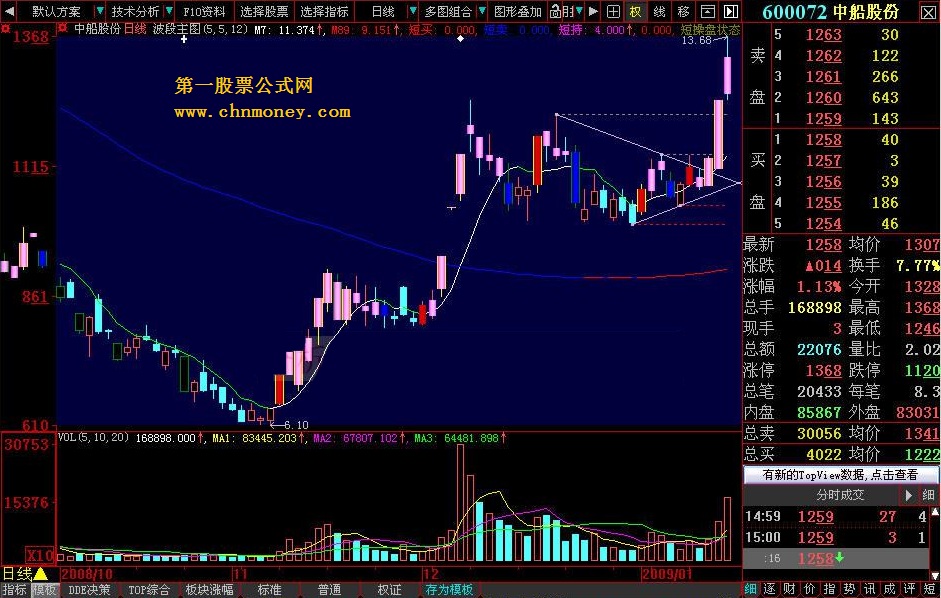Expand the dropdown arrow beside 技术分析
Viewport: 941px width, 598px height.
pyautogui.click(x=170, y=11)
